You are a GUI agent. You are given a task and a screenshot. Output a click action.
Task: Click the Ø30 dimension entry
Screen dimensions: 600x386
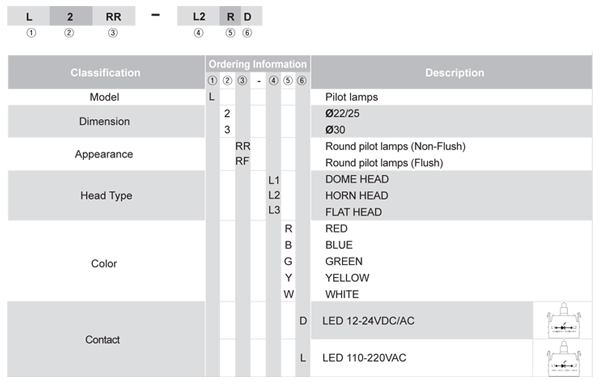point(335,130)
